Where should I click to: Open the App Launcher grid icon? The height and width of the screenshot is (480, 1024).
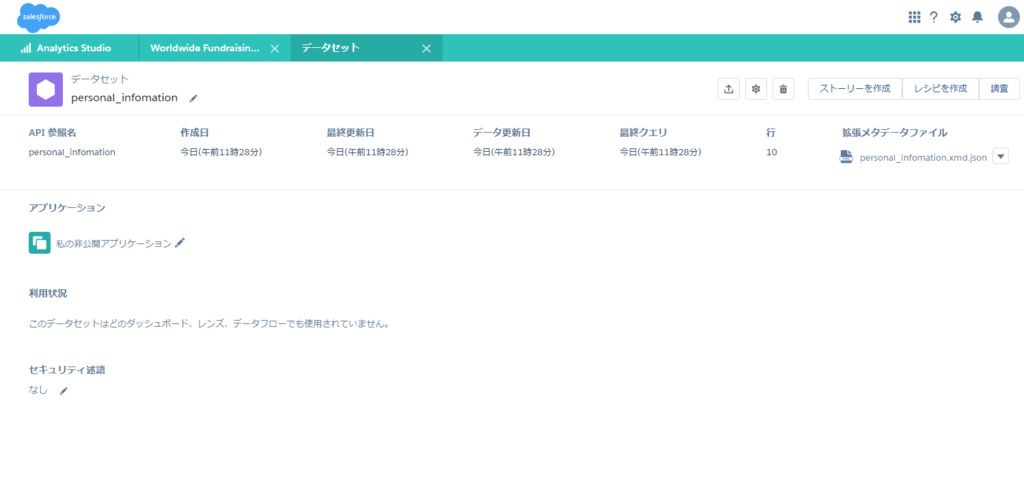(914, 17)
